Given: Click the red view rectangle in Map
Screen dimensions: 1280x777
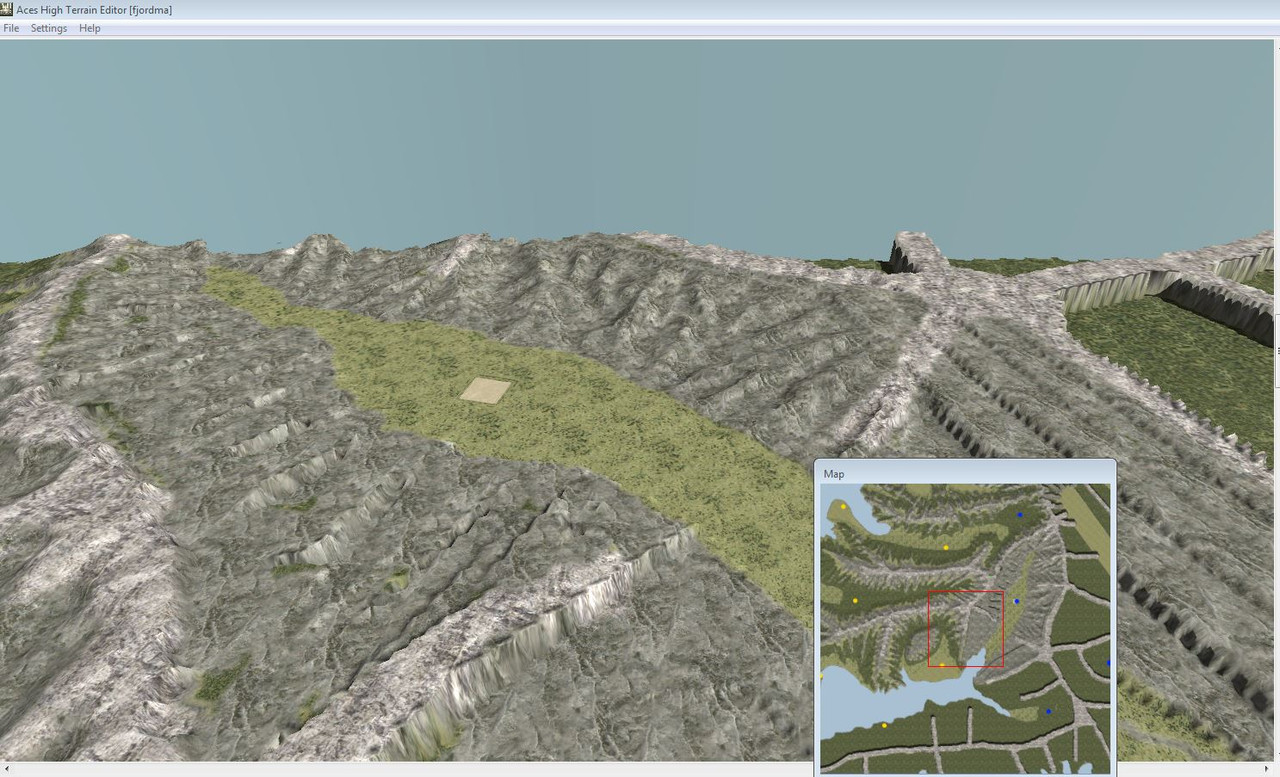Looking at the screenshot, I should (965, 629).
